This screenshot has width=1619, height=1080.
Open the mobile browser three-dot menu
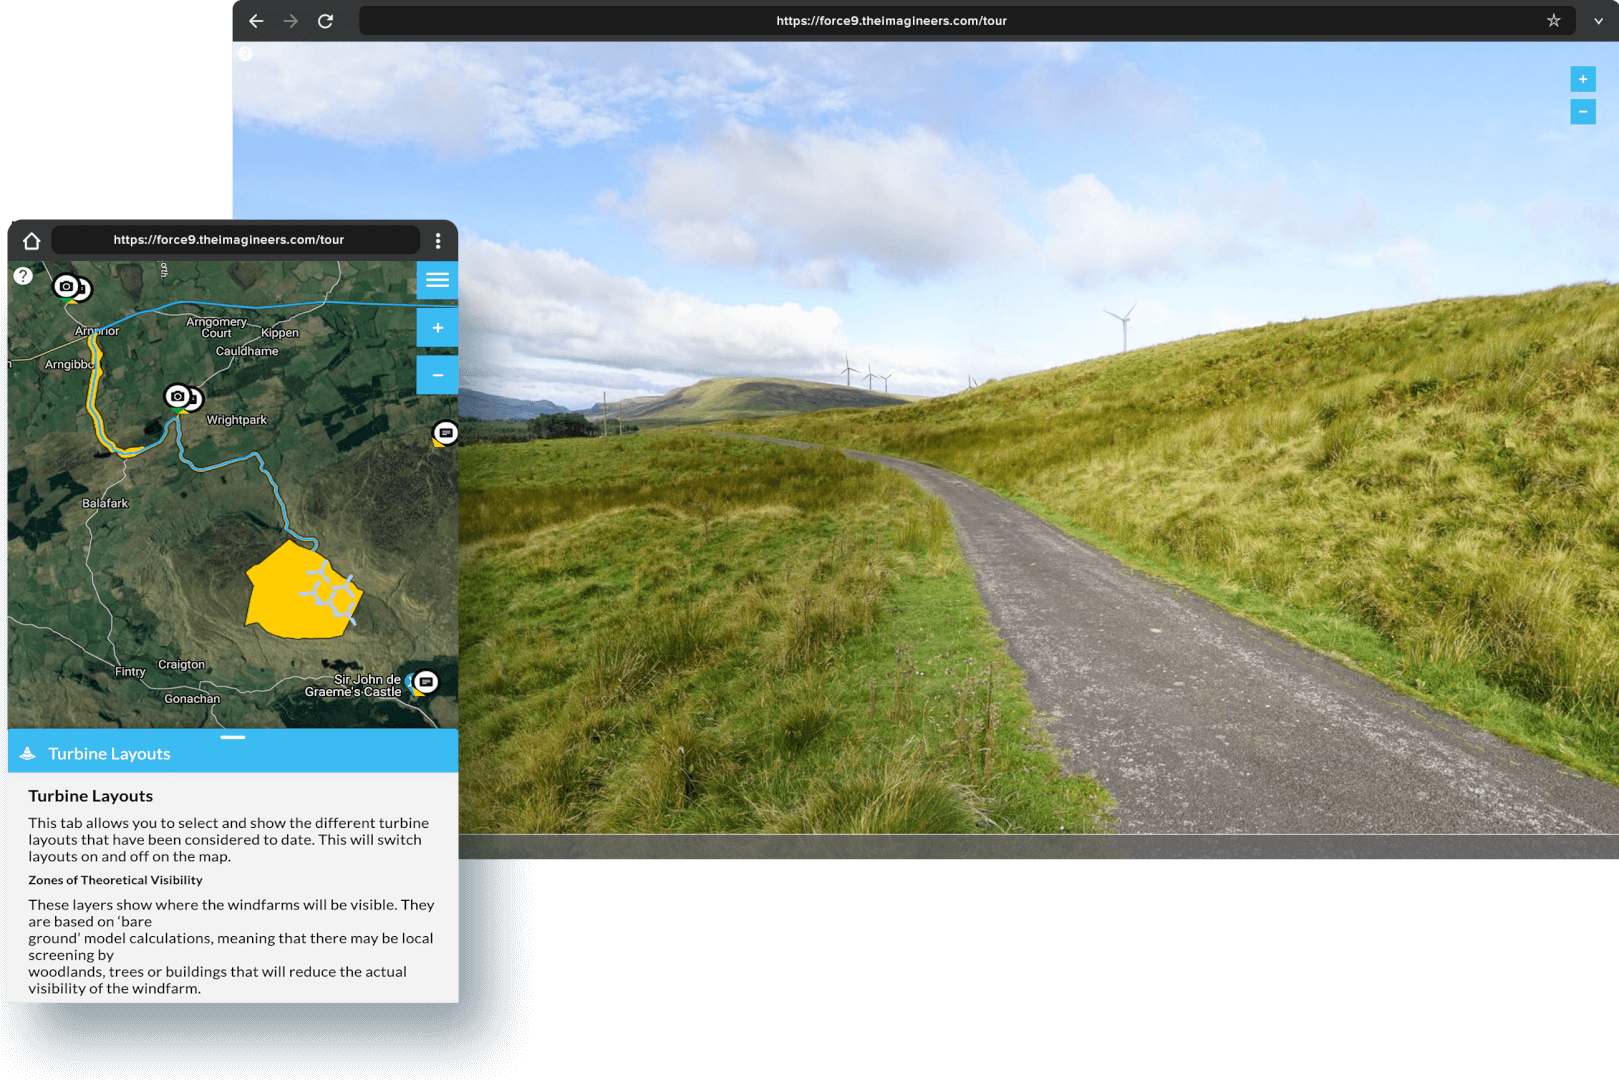(438, 241)
